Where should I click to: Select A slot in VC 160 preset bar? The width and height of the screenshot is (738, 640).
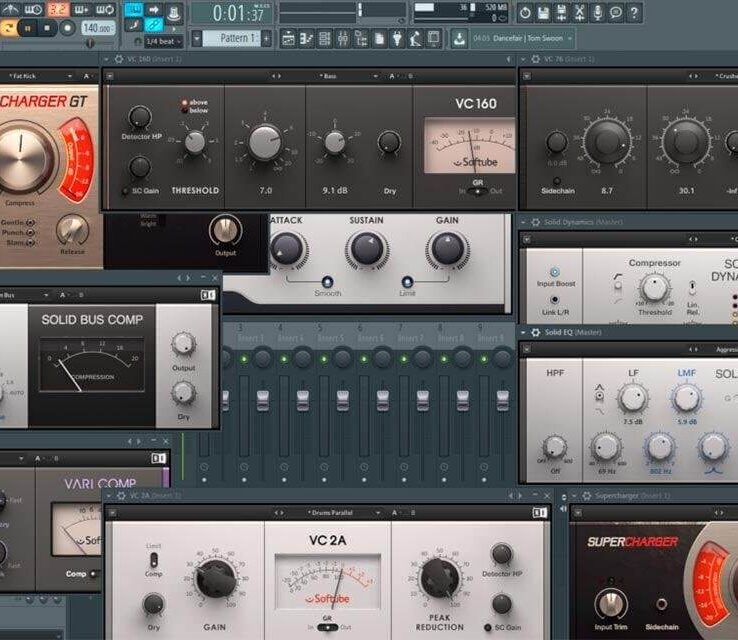coord(392,76)
